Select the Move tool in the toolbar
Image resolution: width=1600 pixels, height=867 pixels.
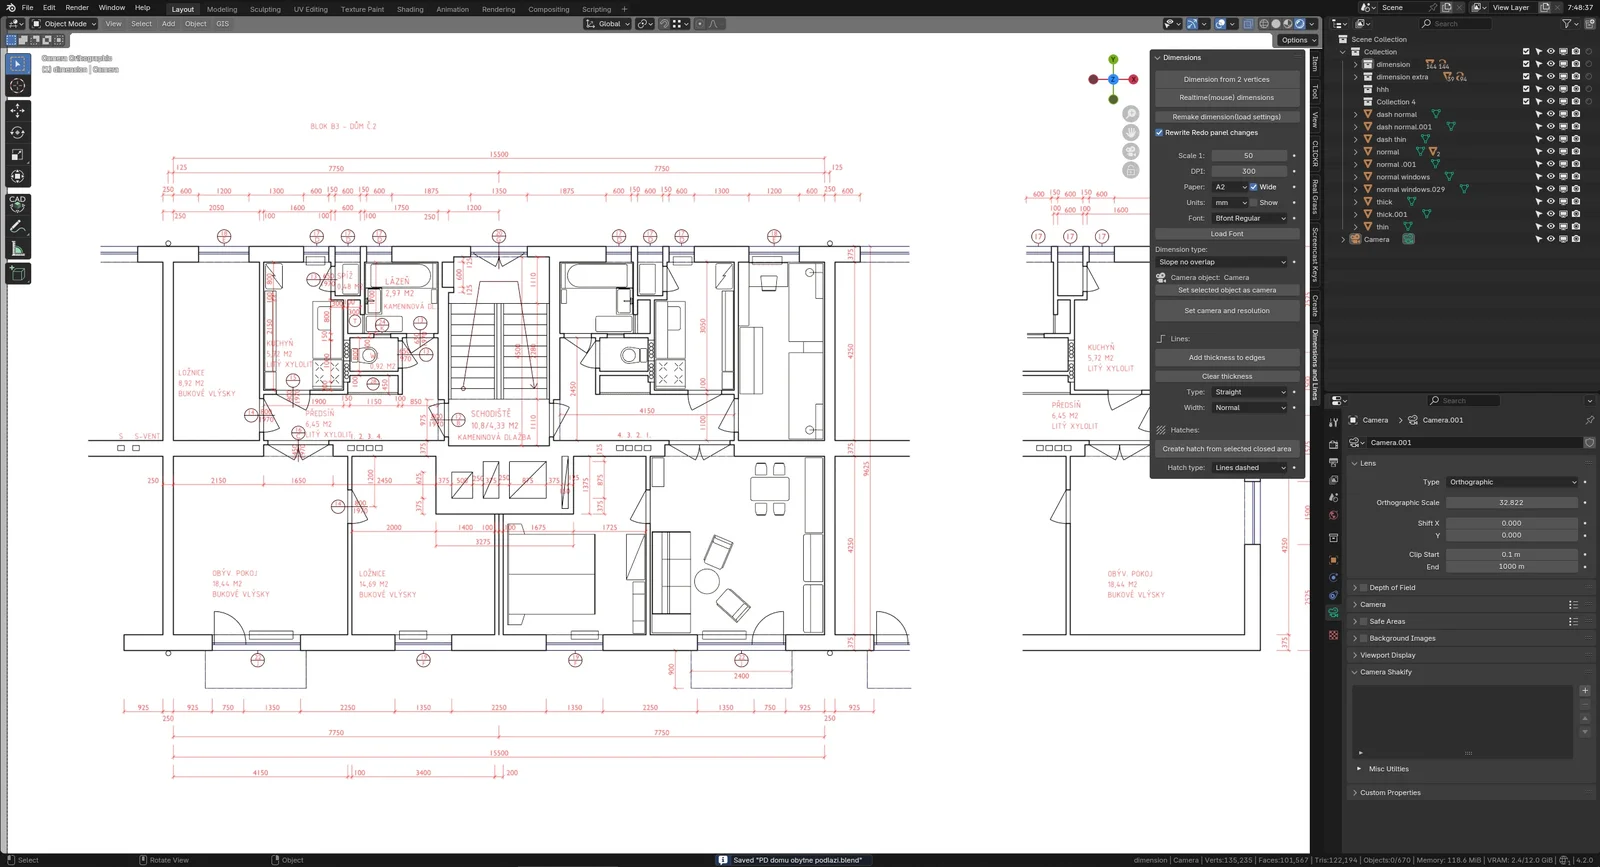point(17,110)
